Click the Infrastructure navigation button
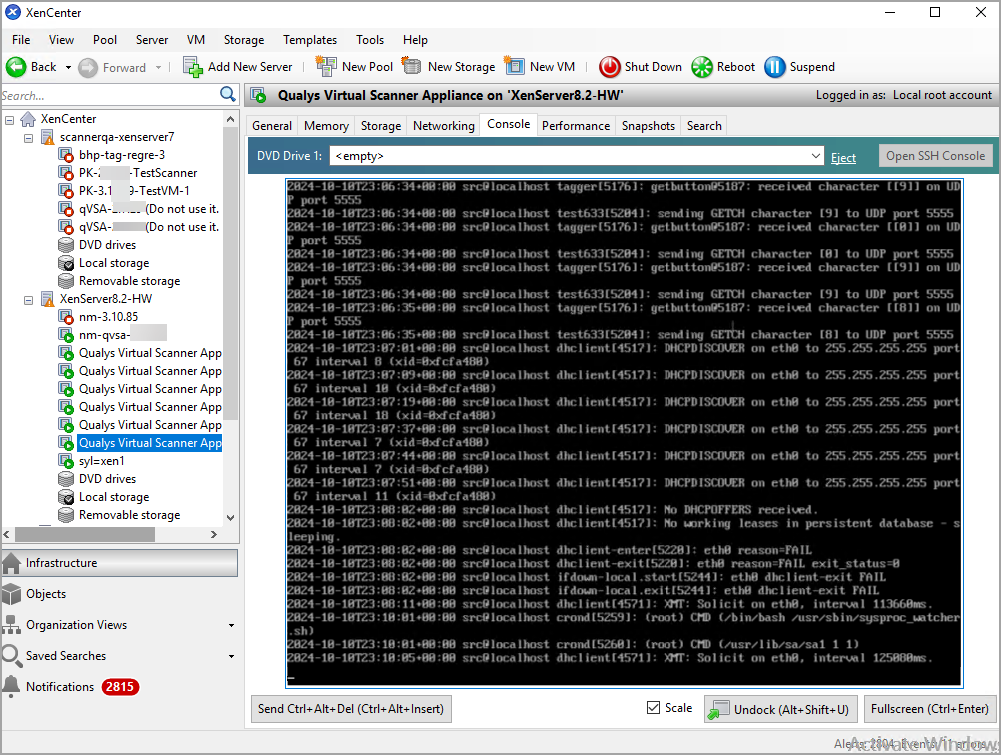Screen dimensions: 1001x755 (120, 563)
